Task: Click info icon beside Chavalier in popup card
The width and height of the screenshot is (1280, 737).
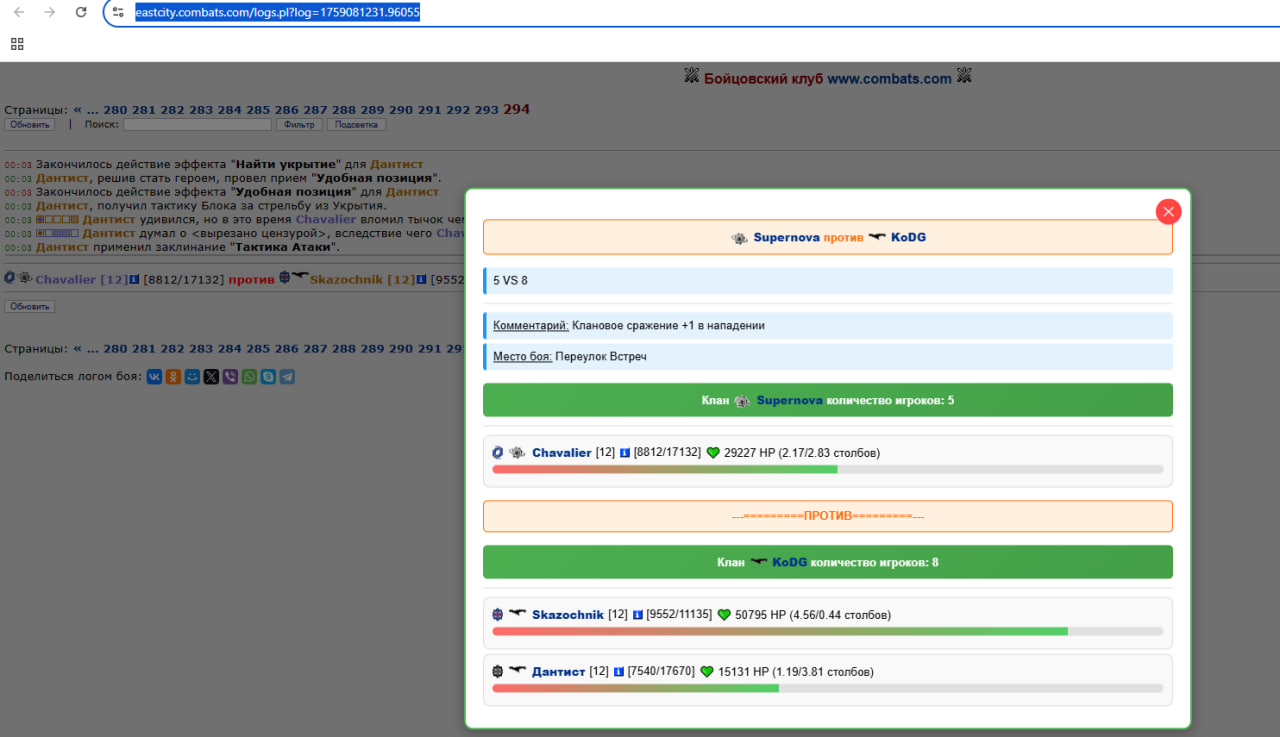Action: coord(625,453)
